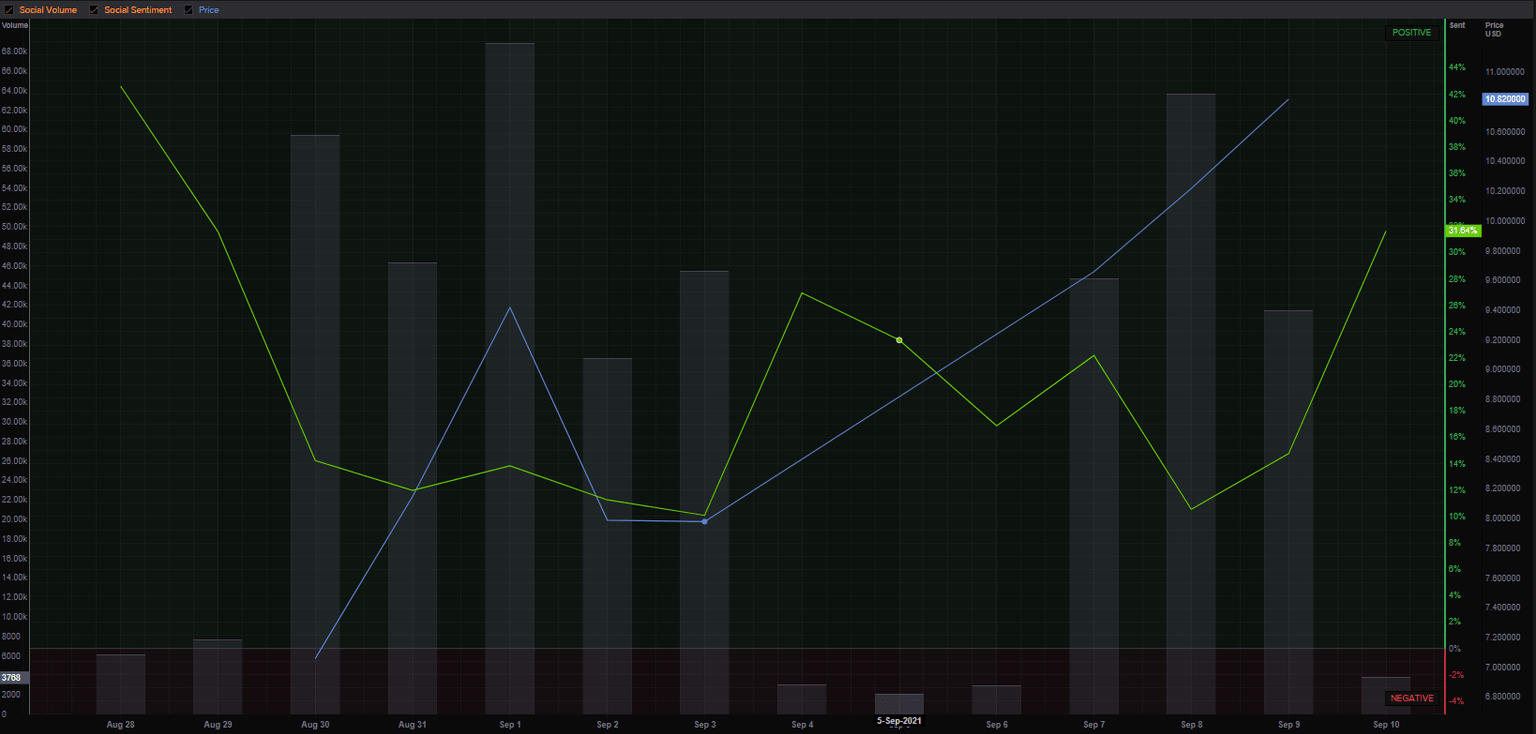The image size is (1536, 734).
Task: Click the Aug 28 social volume bar
Action: (120, 684)
